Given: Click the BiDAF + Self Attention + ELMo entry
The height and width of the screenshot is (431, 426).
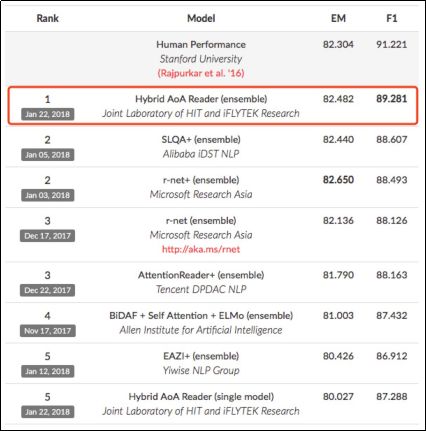Looking at the screenshot, I should click(201, 316).
